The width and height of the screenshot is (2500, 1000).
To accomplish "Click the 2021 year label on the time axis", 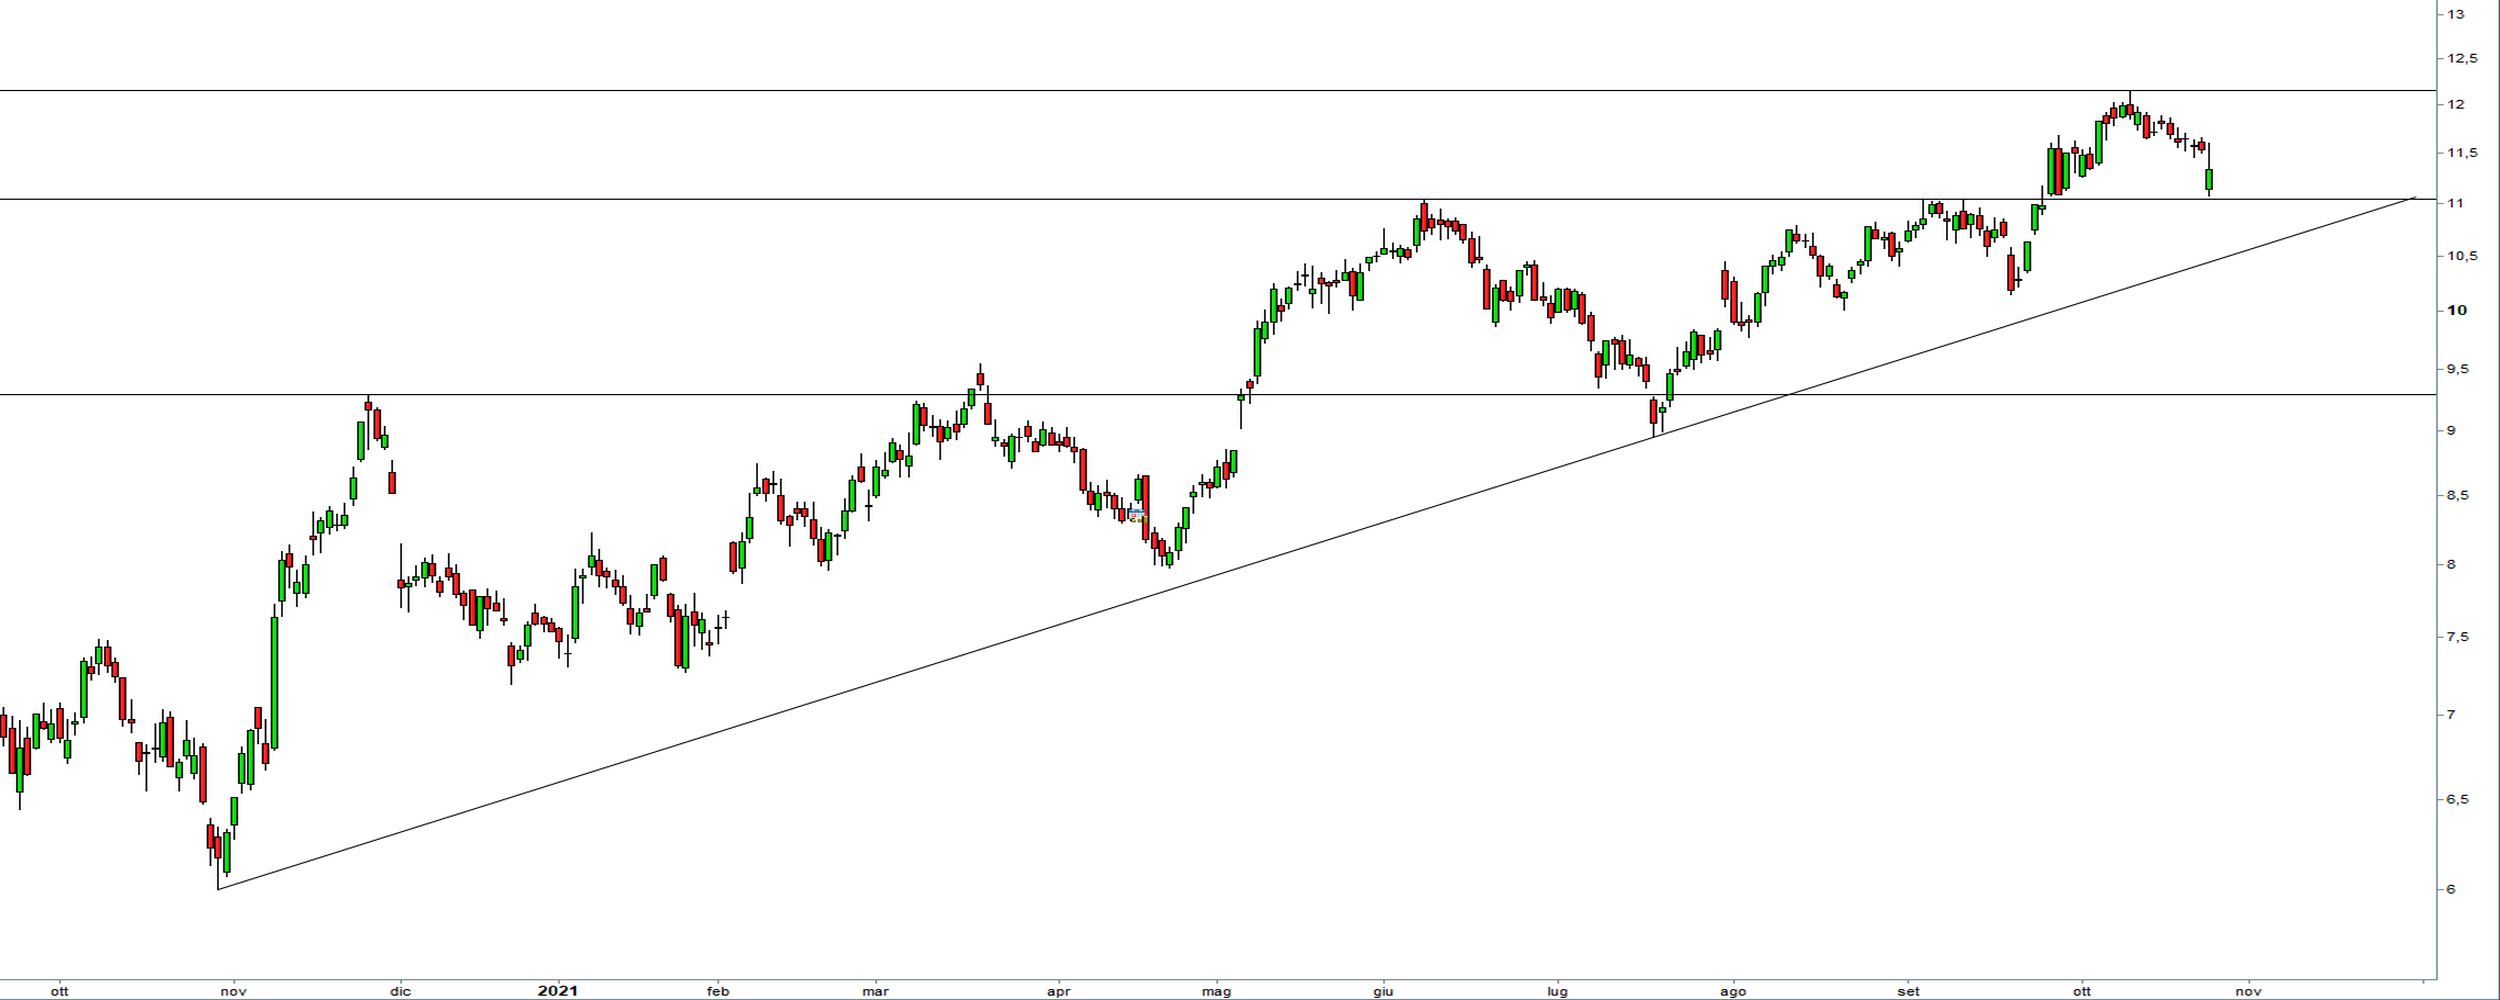I will tap(557, 991).
